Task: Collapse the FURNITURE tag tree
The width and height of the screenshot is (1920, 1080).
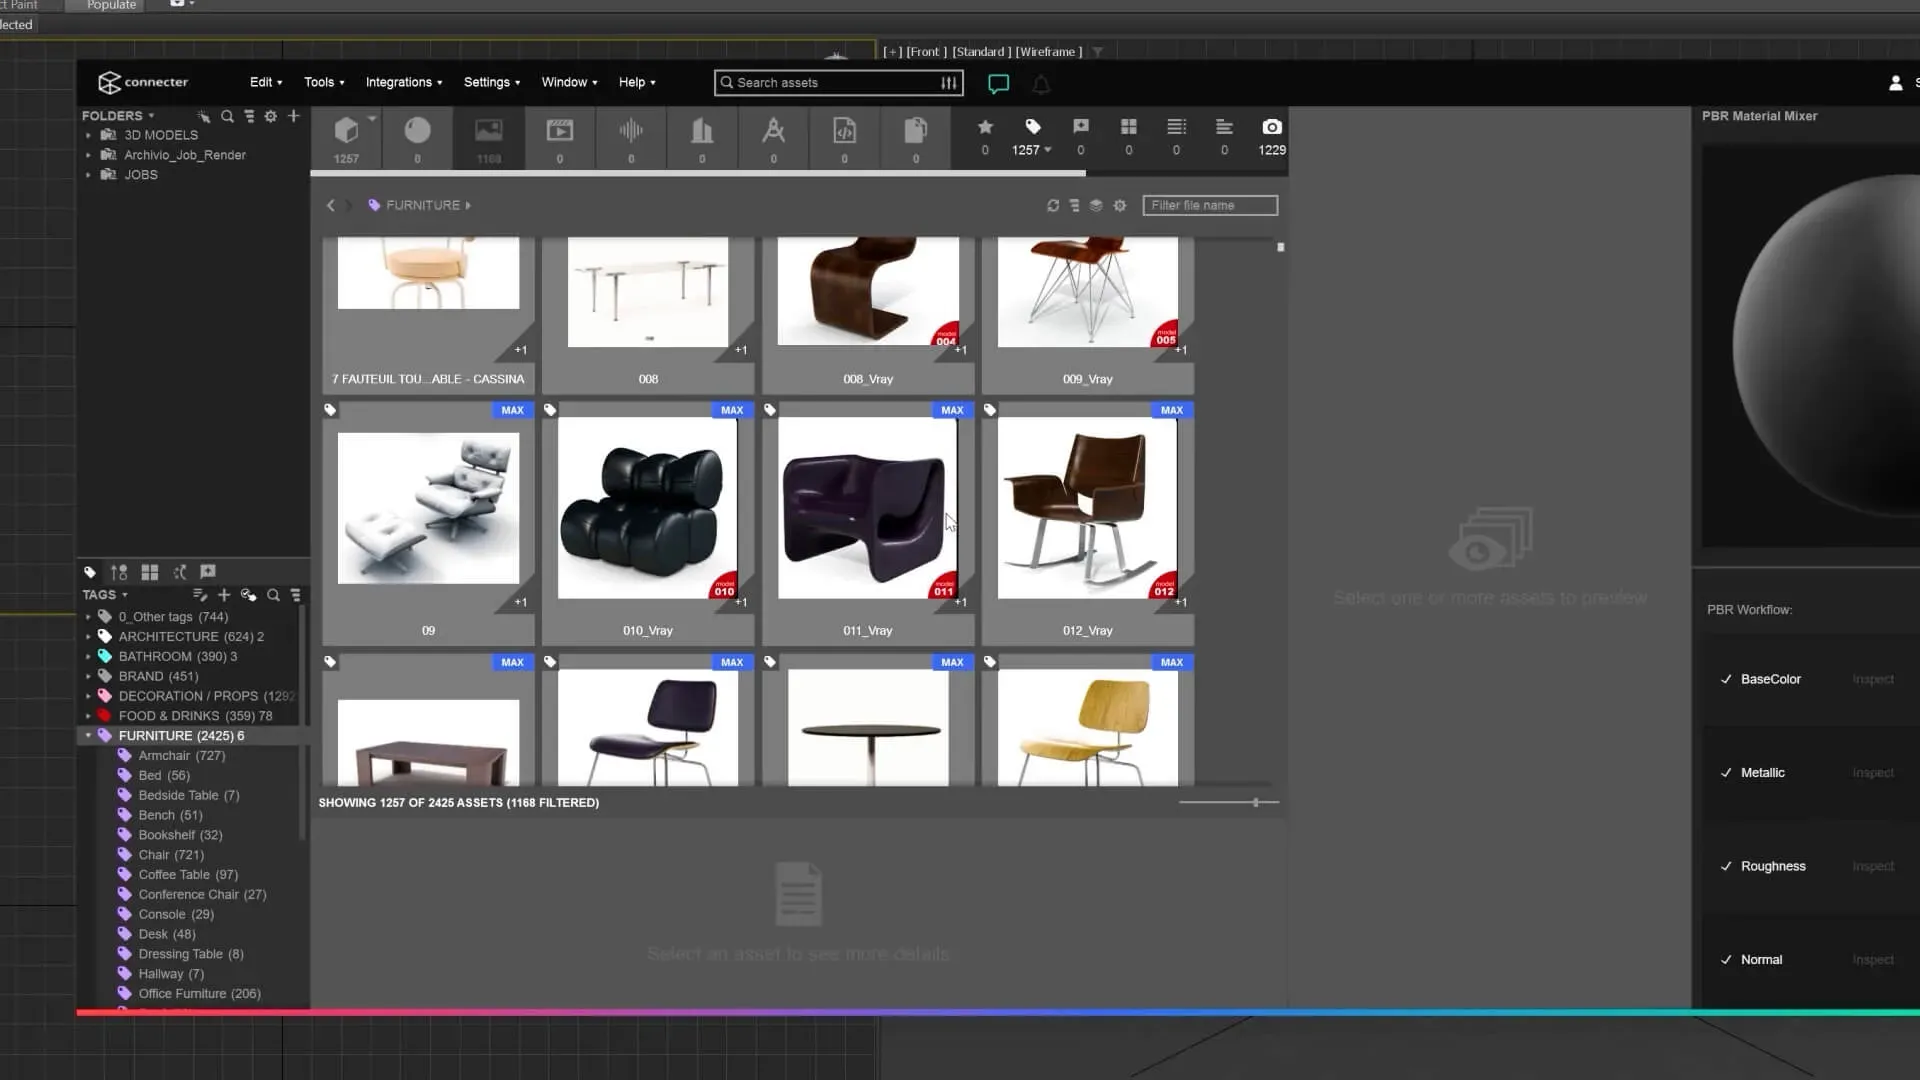Action: point(88,735)
